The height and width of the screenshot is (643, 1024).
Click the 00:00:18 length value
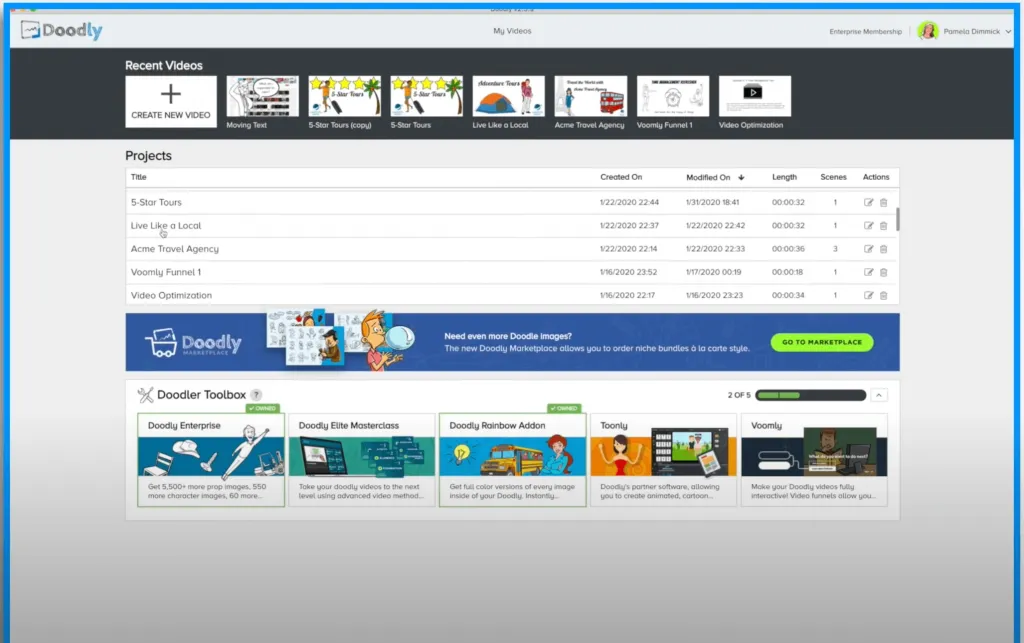(788, 272)
